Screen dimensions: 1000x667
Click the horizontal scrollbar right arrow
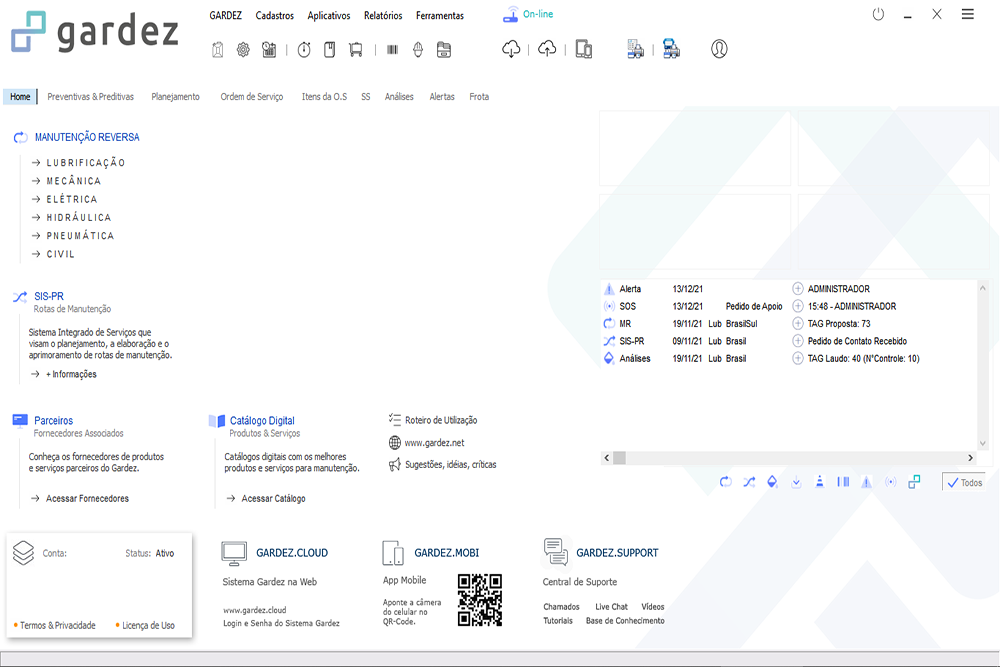click(970, 458)
